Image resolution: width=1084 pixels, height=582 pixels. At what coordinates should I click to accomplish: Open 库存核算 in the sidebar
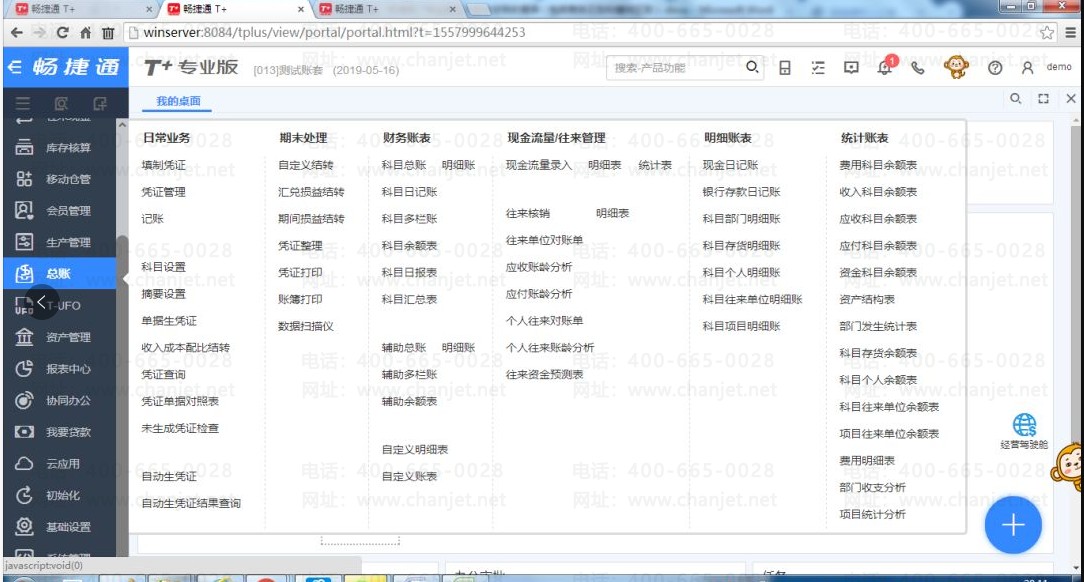click(59, 147)
